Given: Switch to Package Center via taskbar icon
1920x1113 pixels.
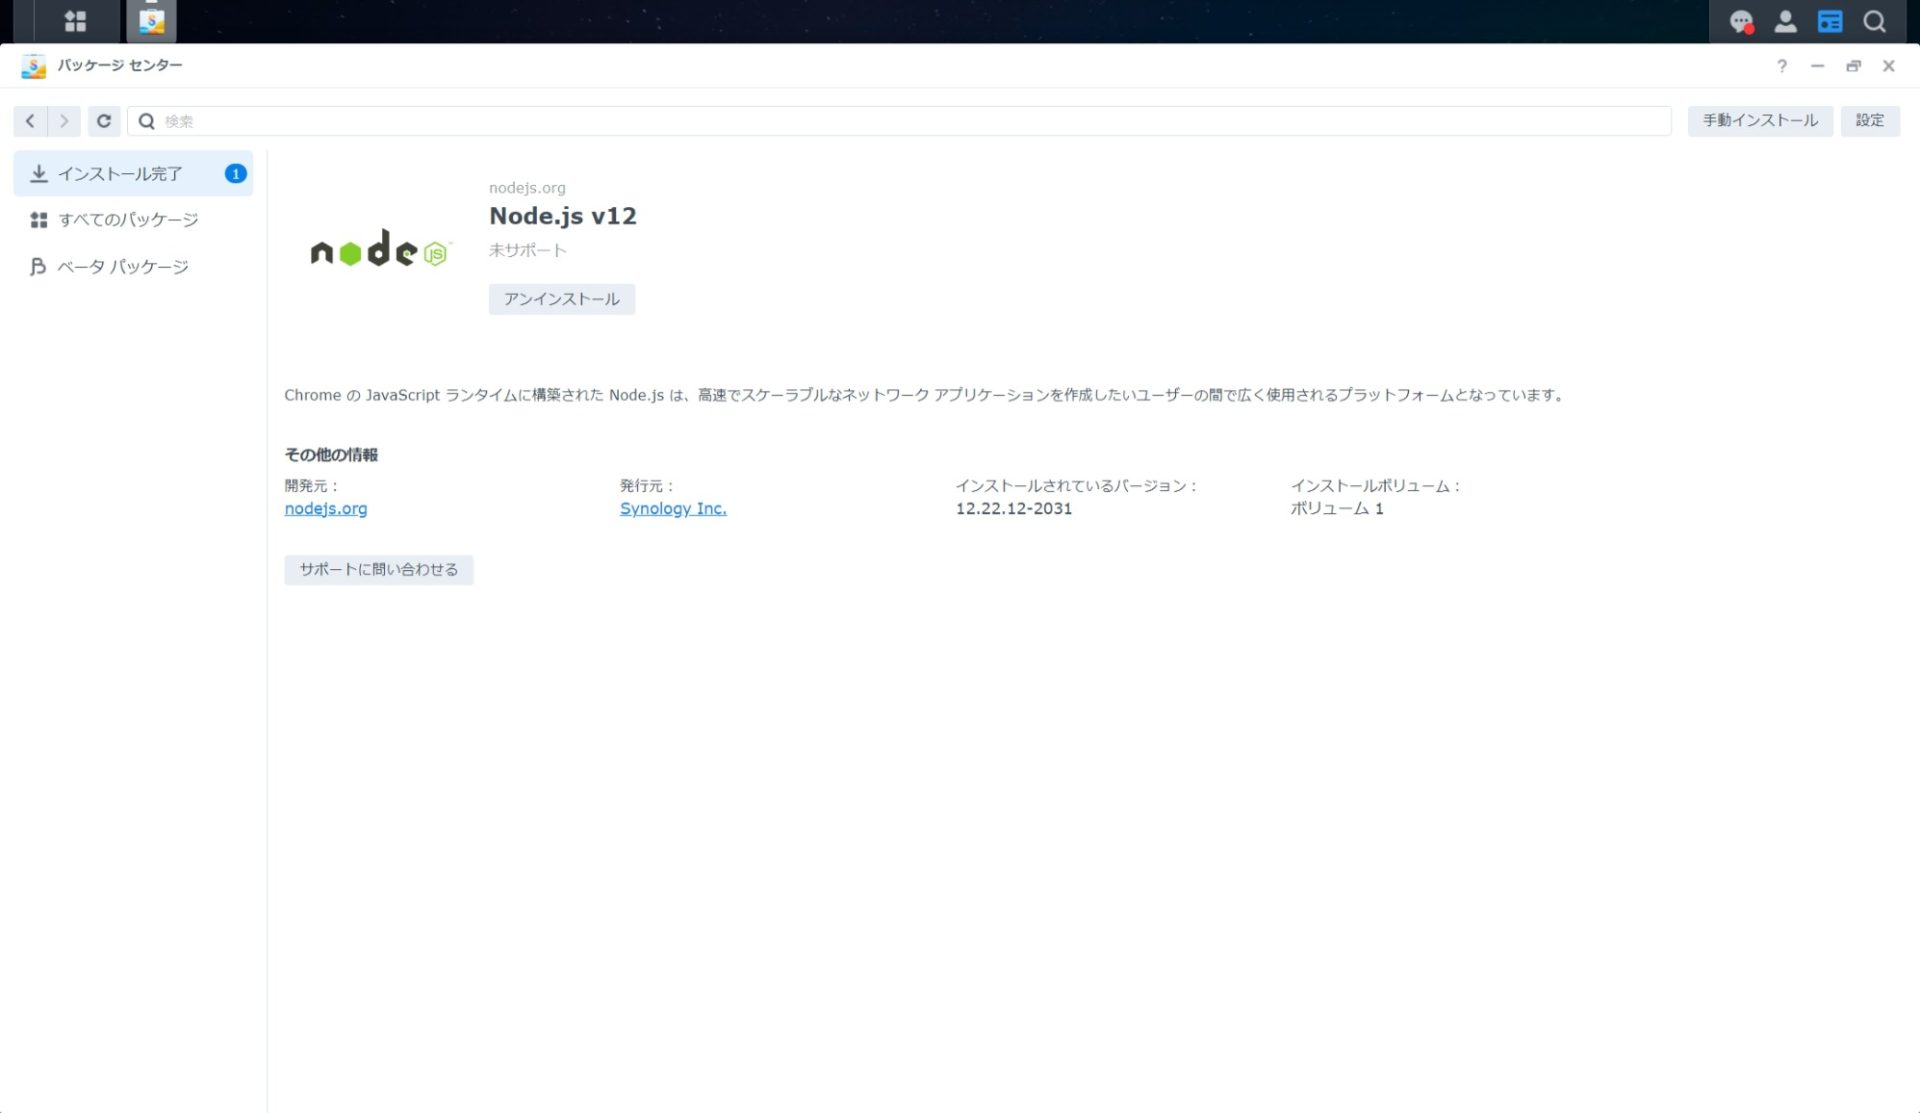Looking at the screenshot, I should pyautogui.click(x=150, y=21).
